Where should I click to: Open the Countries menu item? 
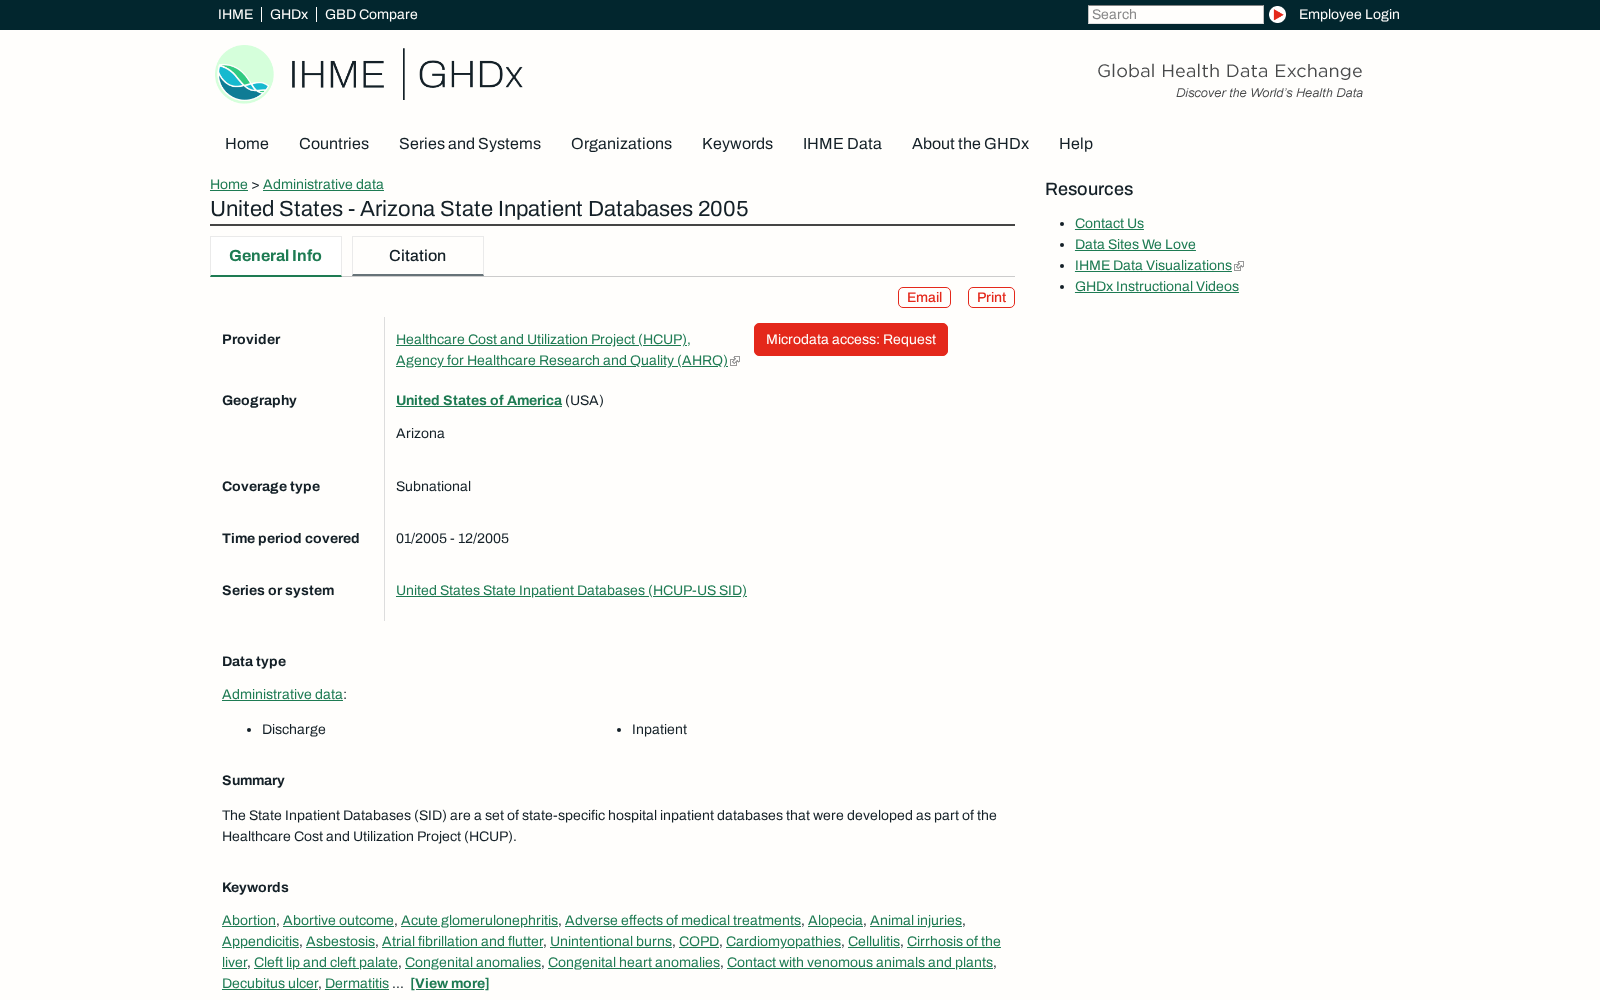(334, 144)
